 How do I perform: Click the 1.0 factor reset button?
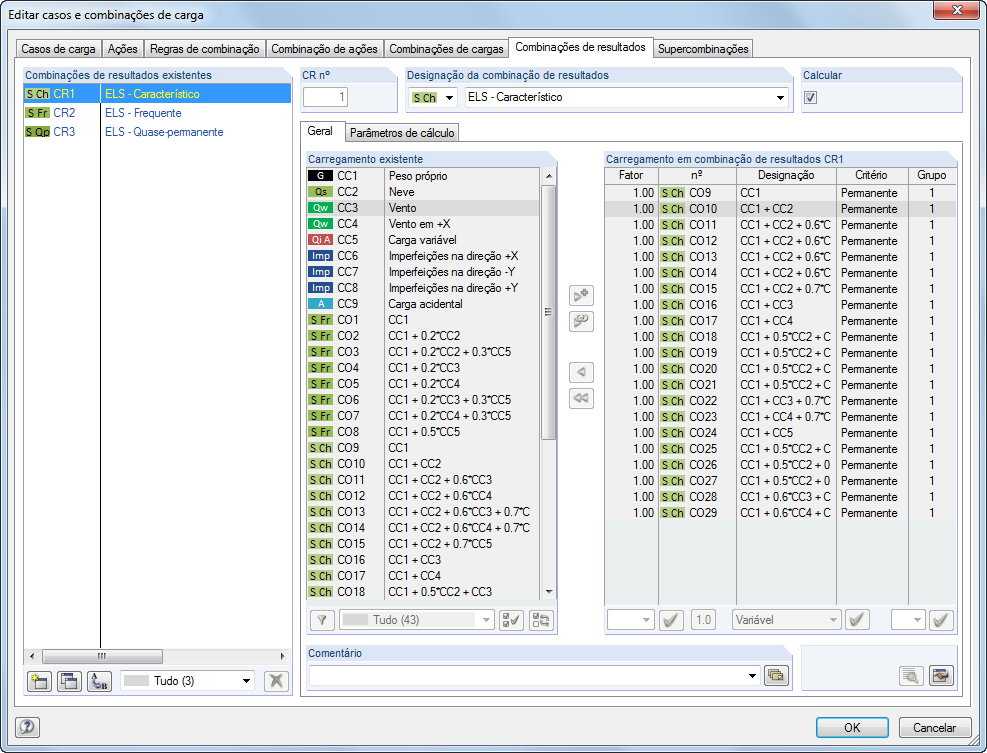[703, 620]
